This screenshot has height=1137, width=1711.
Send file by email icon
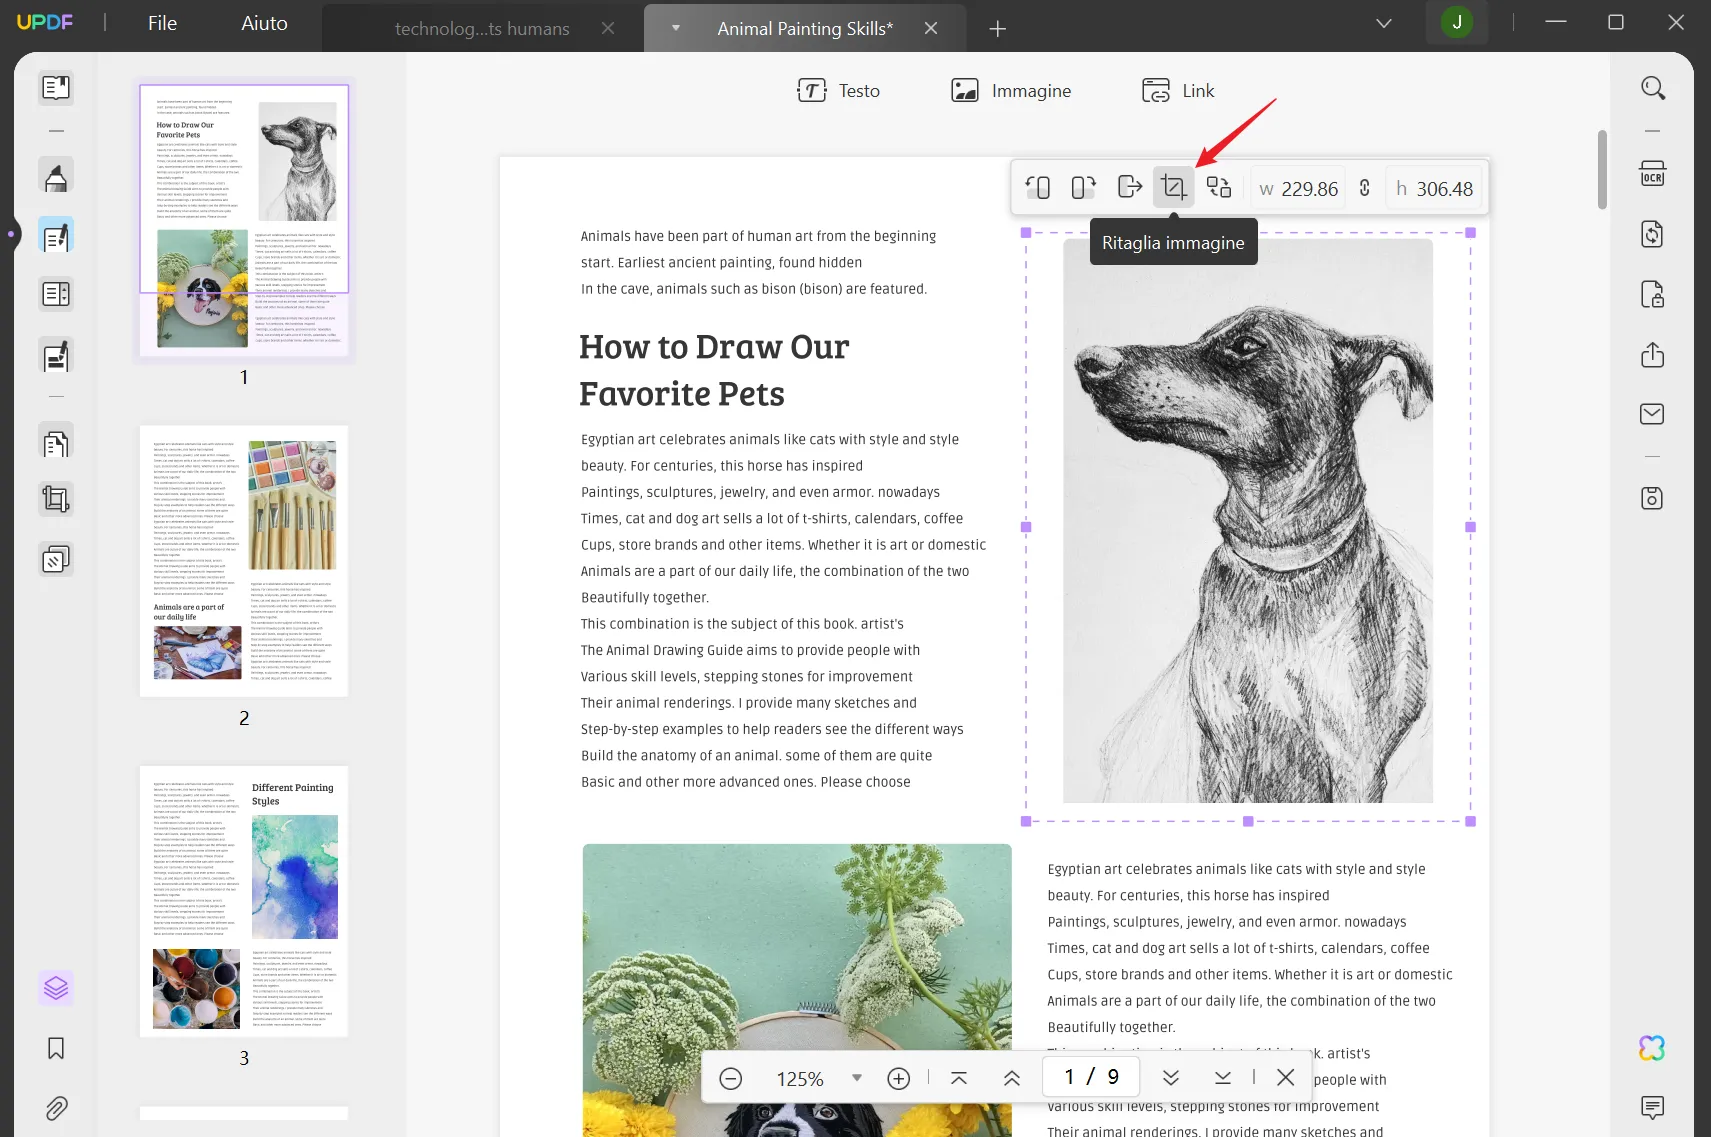tap(1653, 414)
